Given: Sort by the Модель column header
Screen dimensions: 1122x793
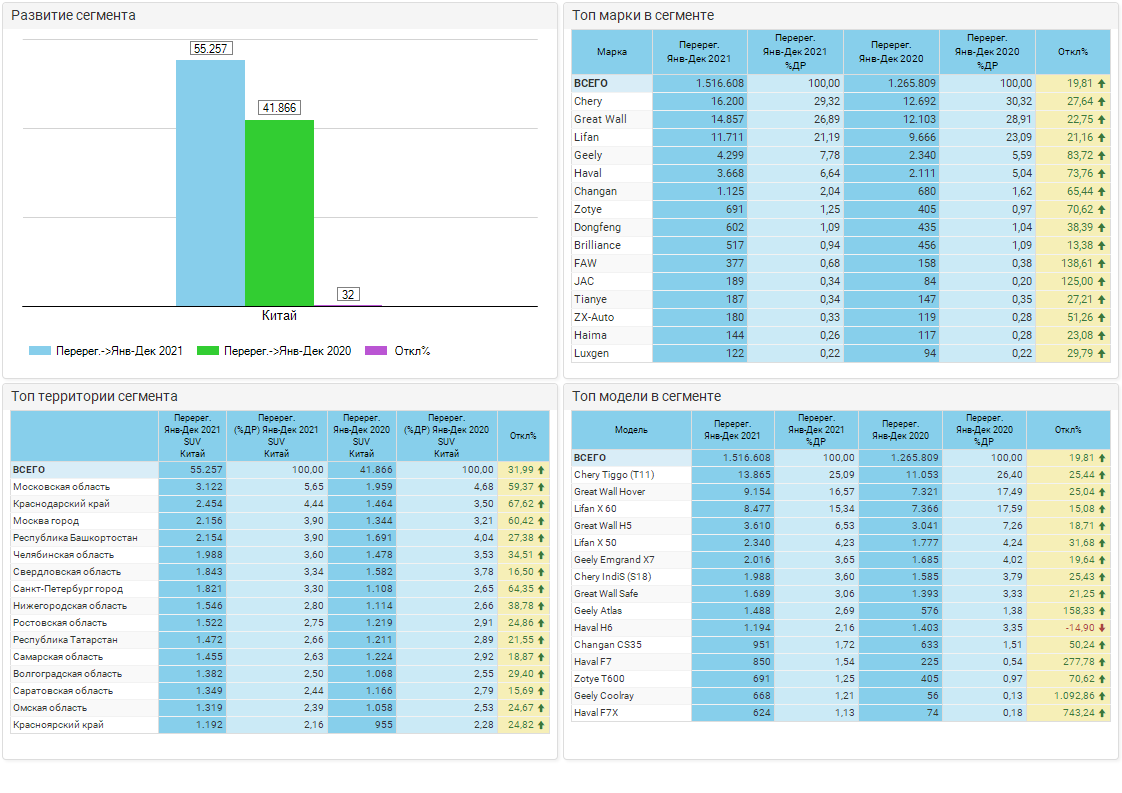Looking at the screenshot, I should (631, 430).
